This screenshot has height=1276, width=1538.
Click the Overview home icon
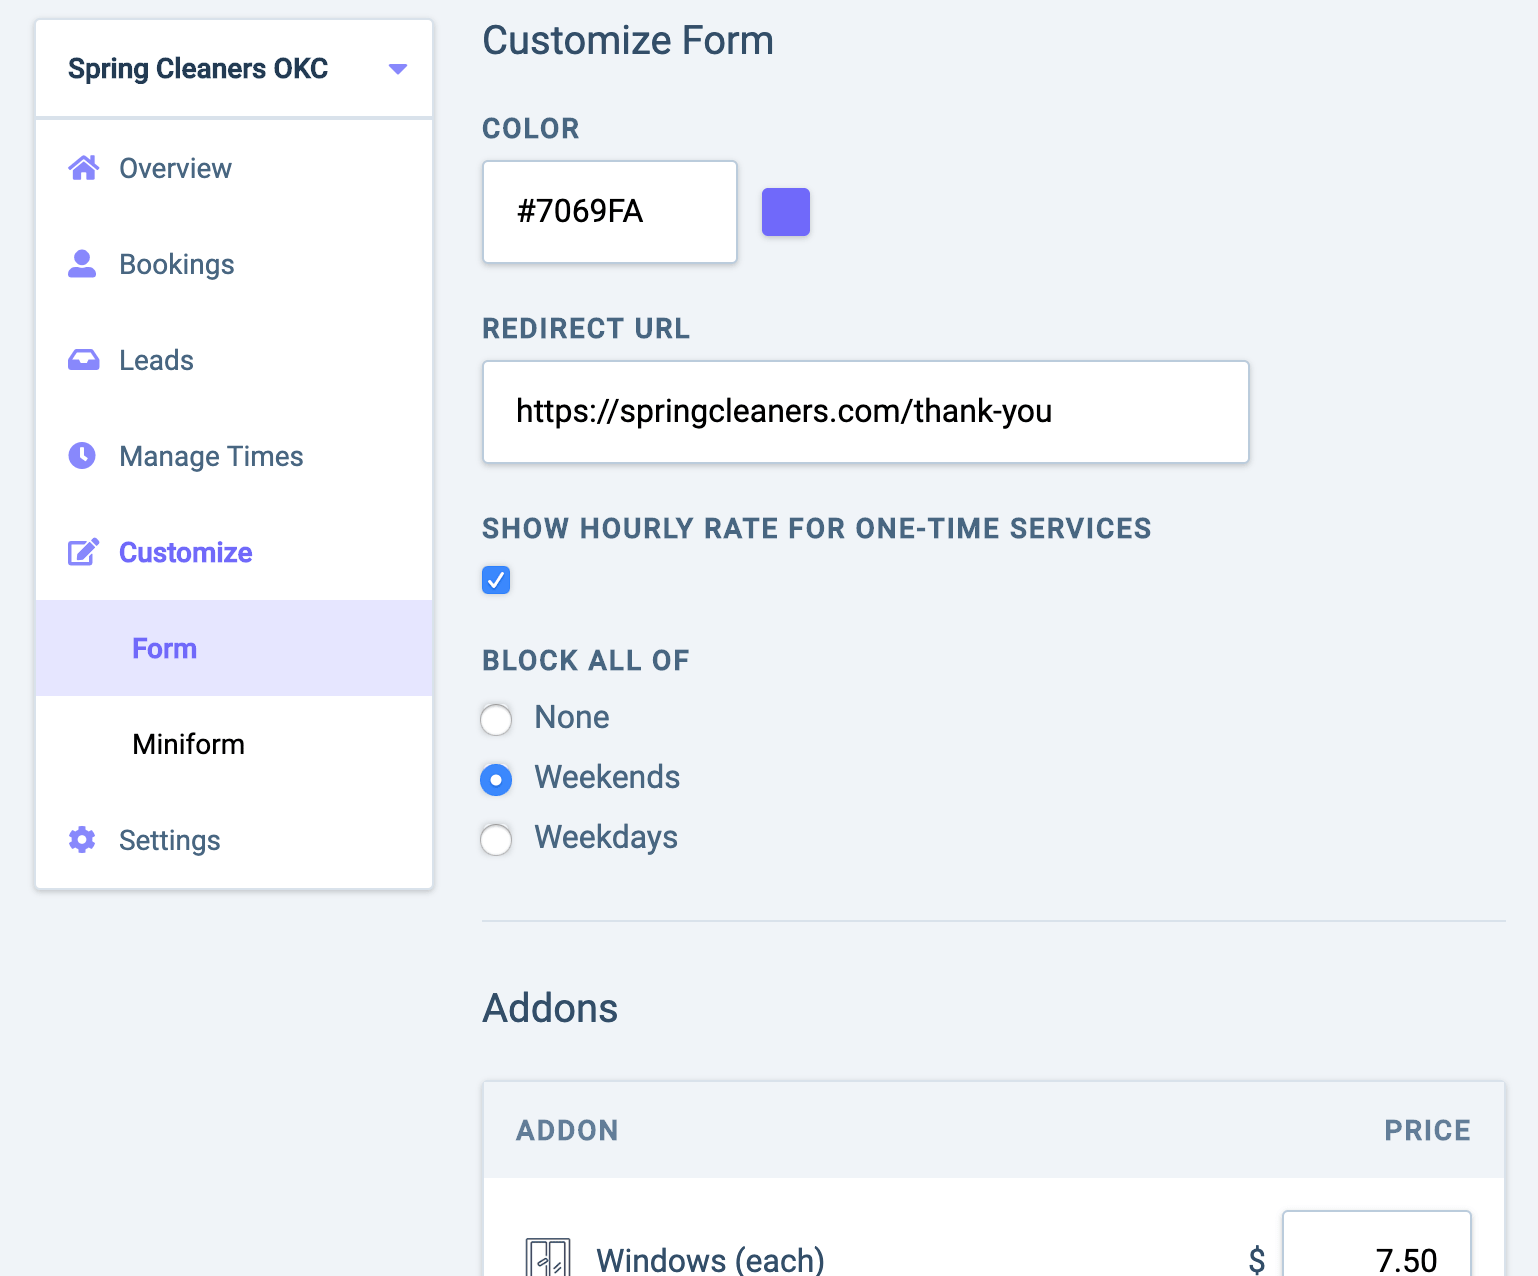pyautogui.click(x=84, y=168)
